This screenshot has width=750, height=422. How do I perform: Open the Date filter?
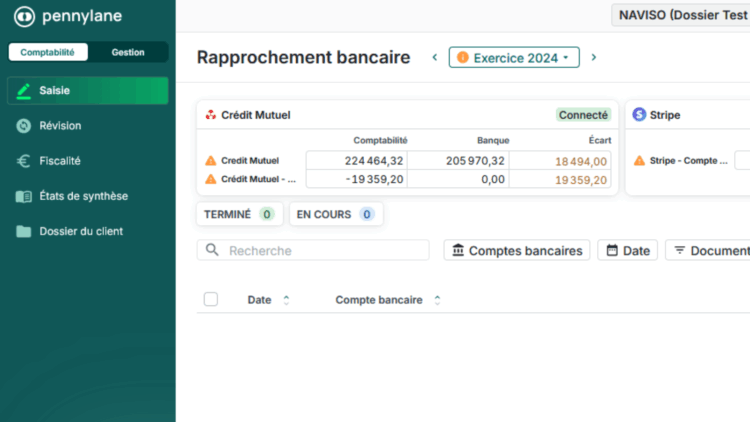click(627, 251)
